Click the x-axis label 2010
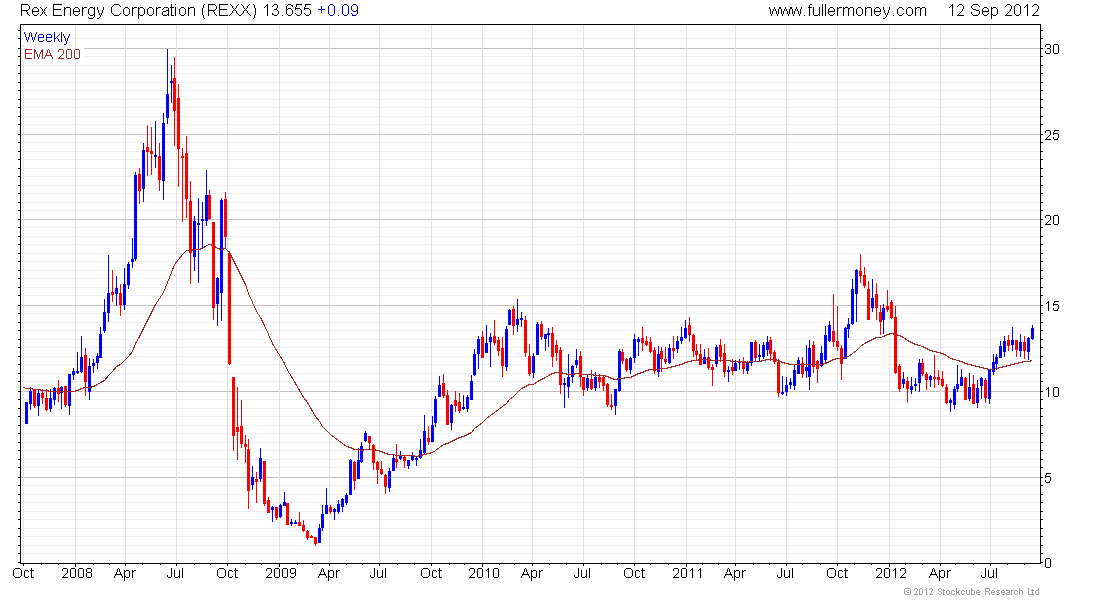Viewport: 1100px width, 600px height. coord(484,573)
